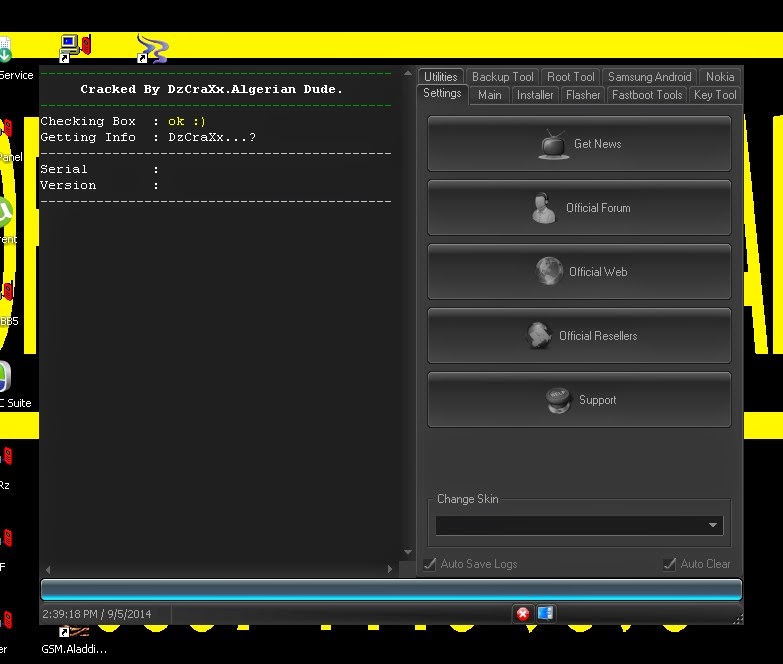The height and width of the screenshot is (664, 783).
Task: Click the Get News button
Action: pyautogui.click(x=579, y=144)
